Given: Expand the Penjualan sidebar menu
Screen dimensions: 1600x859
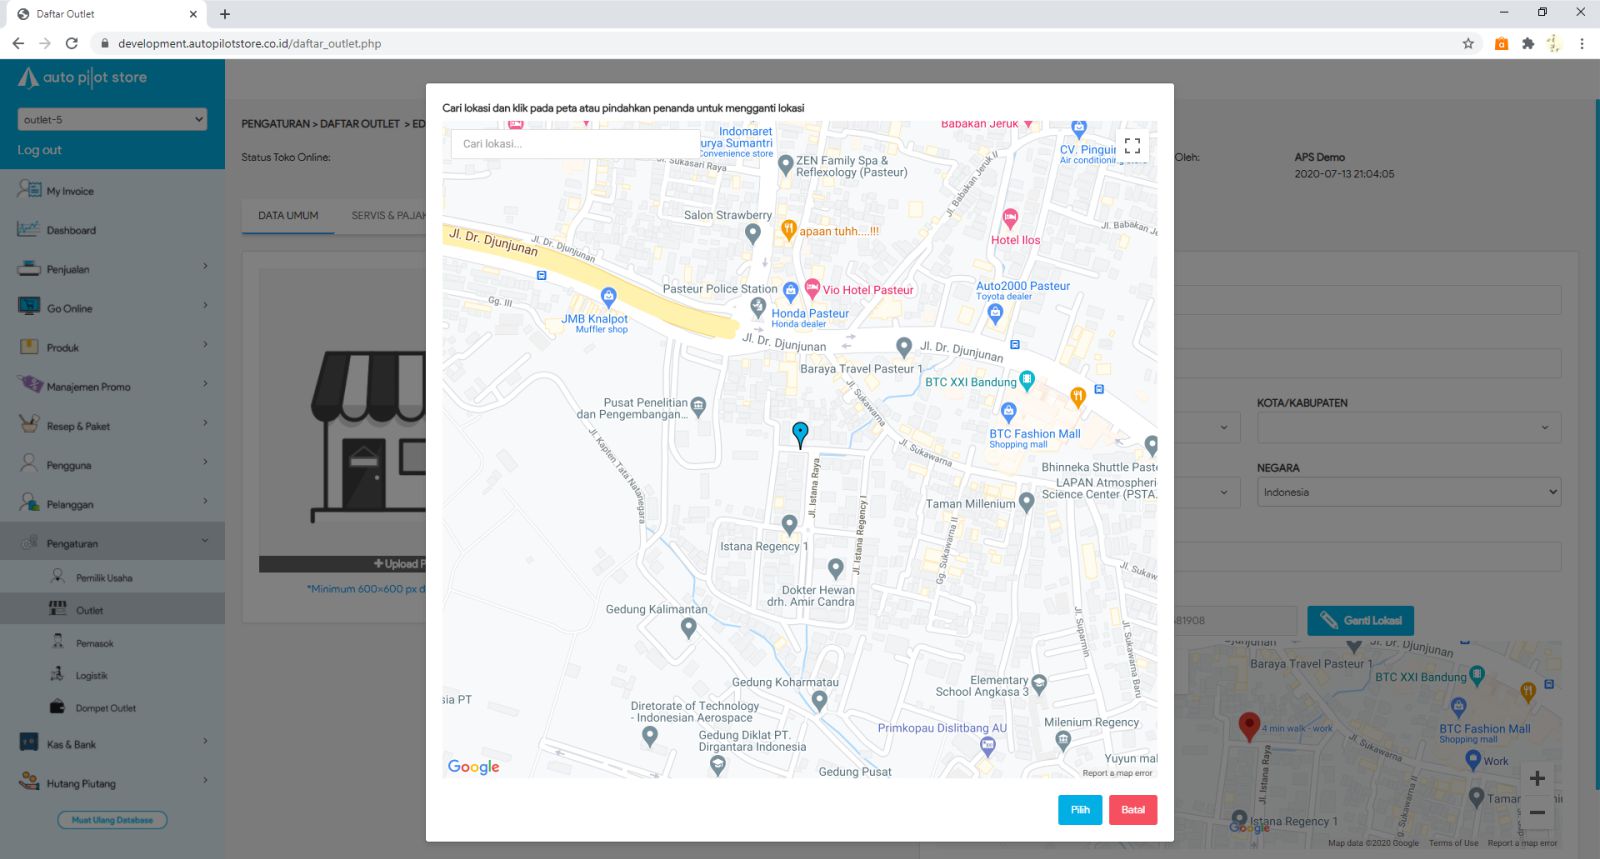Looking at the screenshot, I should 112,269.
